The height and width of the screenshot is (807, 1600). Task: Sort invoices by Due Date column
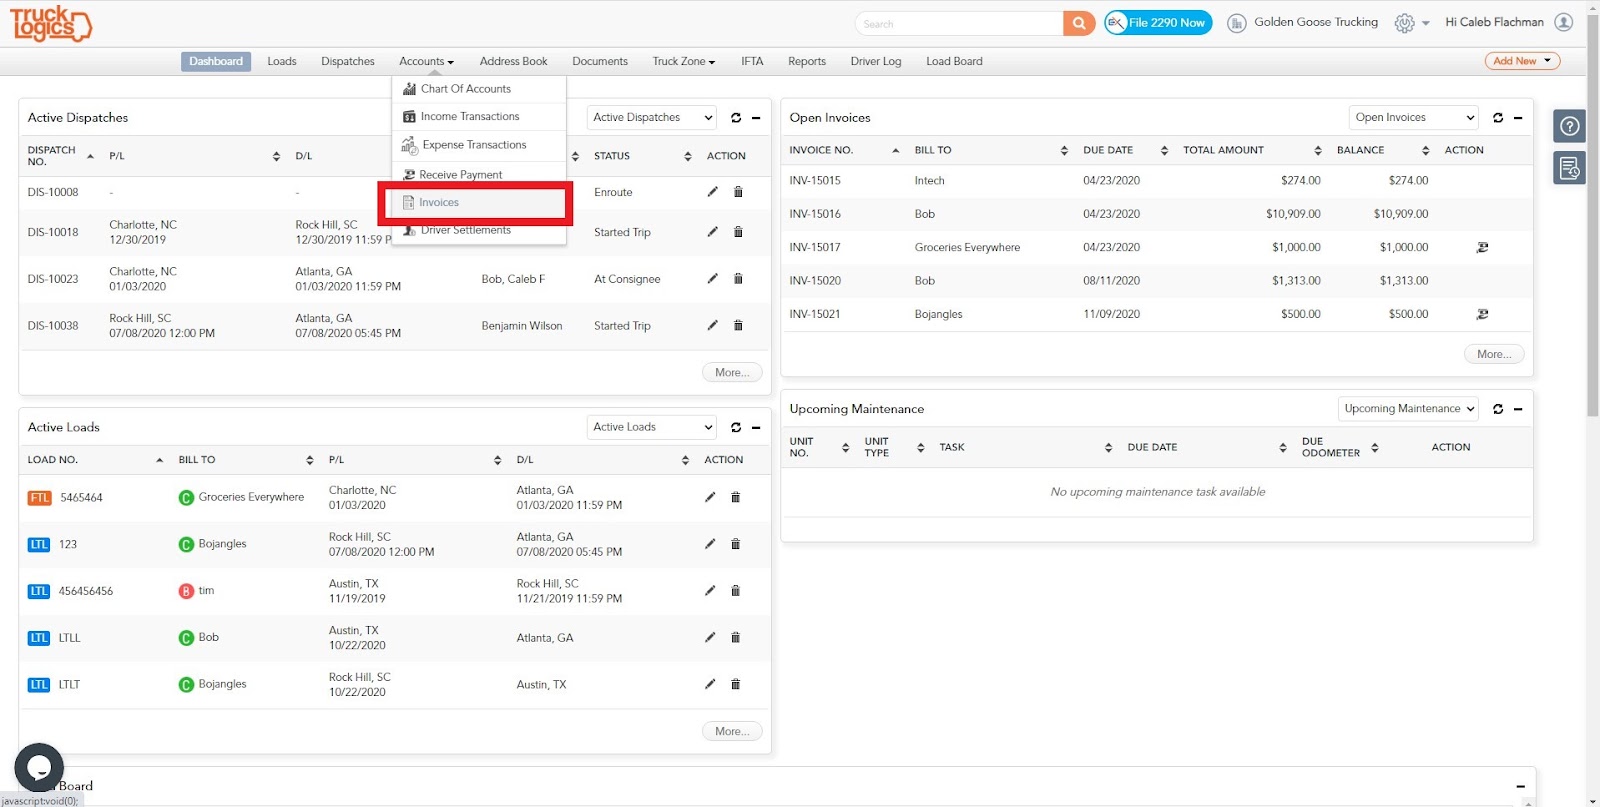pos(1125,150)
